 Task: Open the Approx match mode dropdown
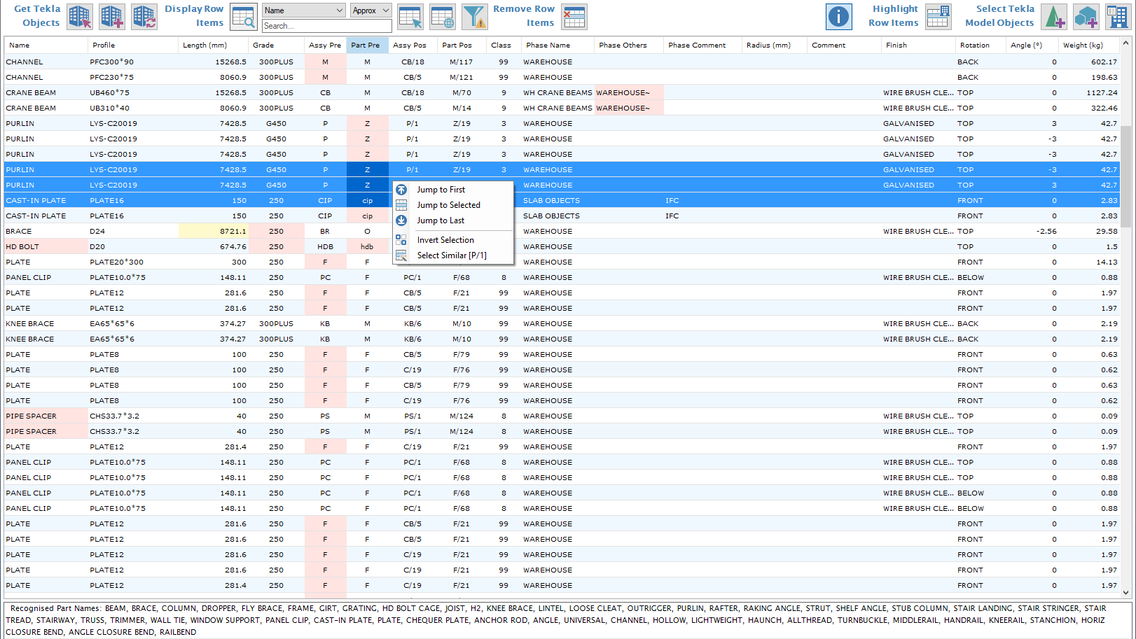coord(370,10)
